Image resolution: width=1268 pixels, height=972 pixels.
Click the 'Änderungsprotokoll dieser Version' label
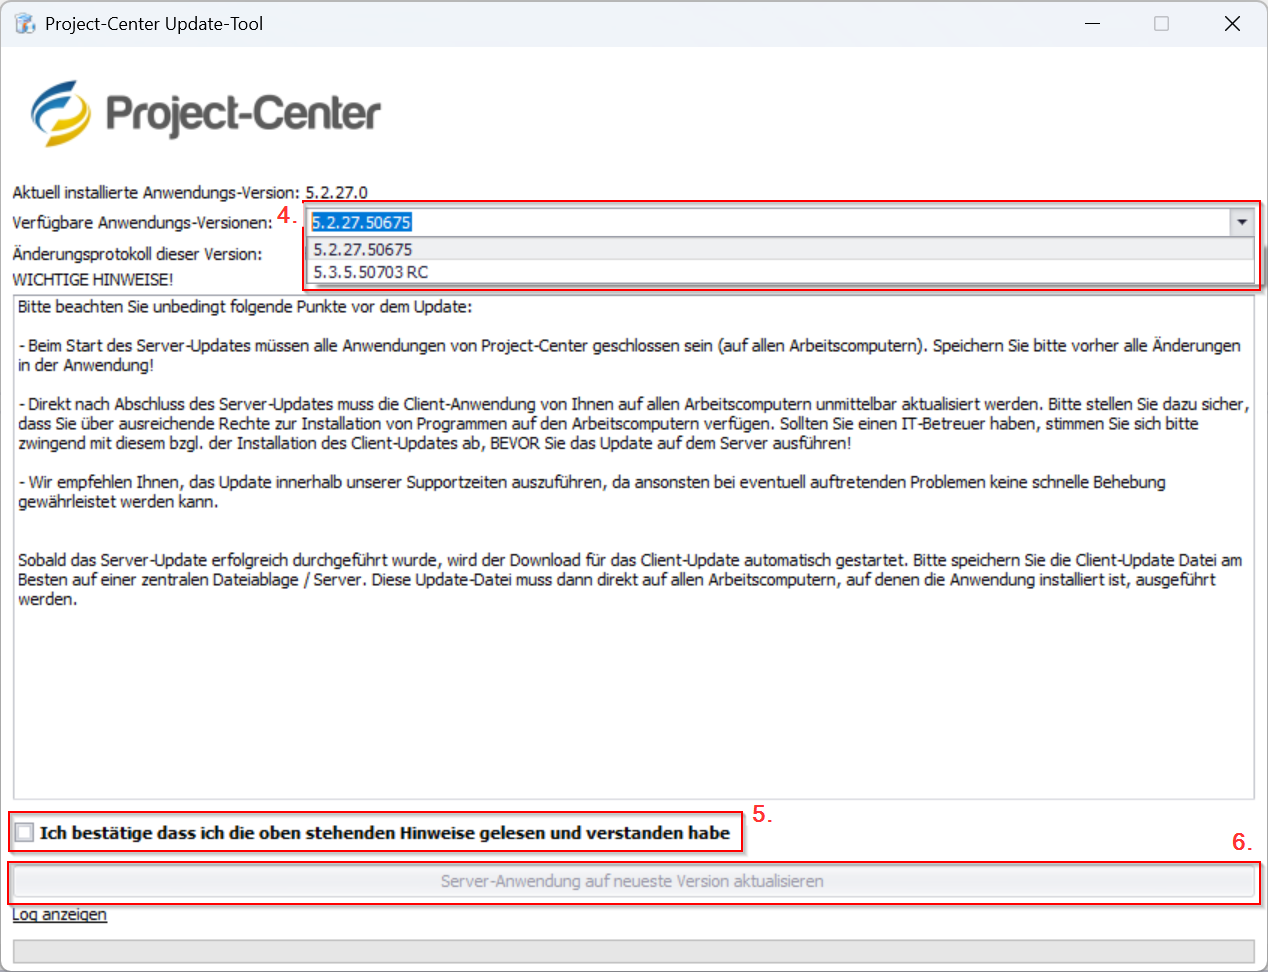click(x=137, y=254)
